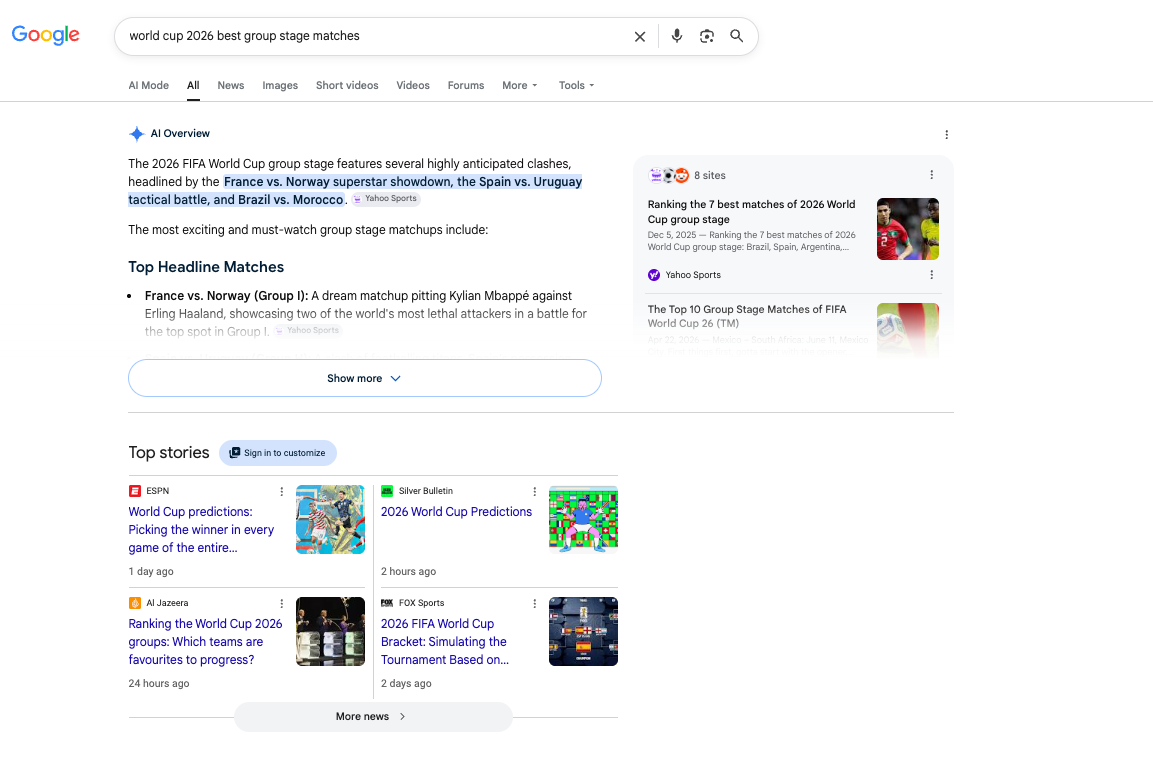Image resolution: width=1153 pixels, height=764 pixels.
Task: Click the AI Overview sparkle icon
Action: click(x=137, y=134)
